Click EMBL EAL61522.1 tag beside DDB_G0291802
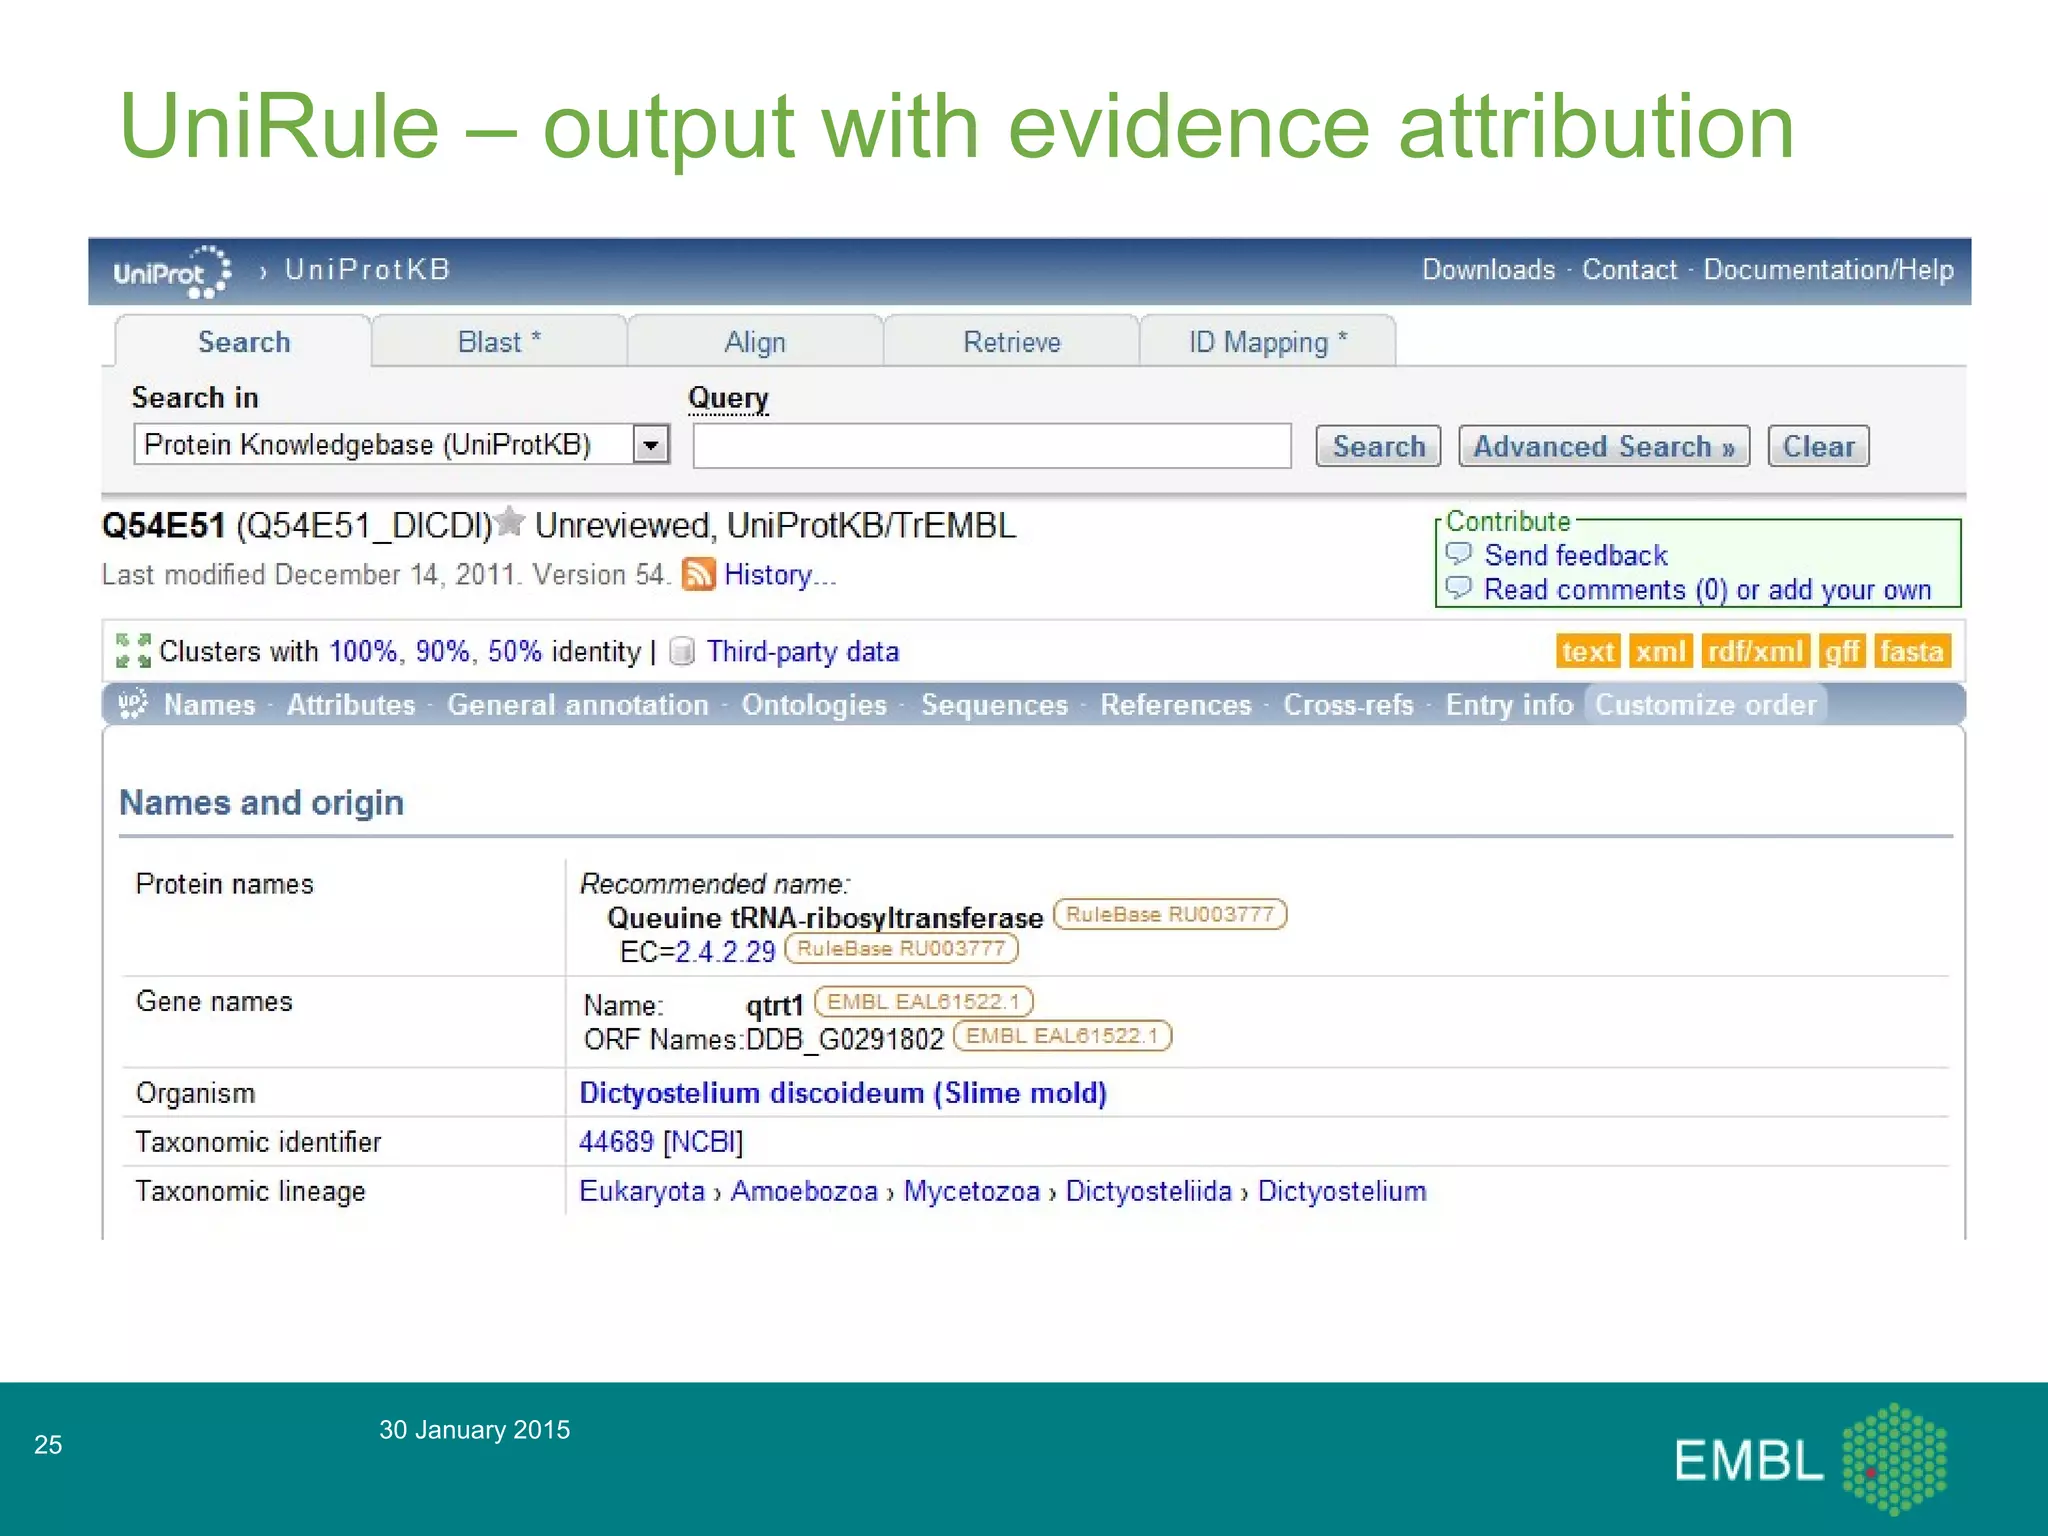 click(1062, 1035)
